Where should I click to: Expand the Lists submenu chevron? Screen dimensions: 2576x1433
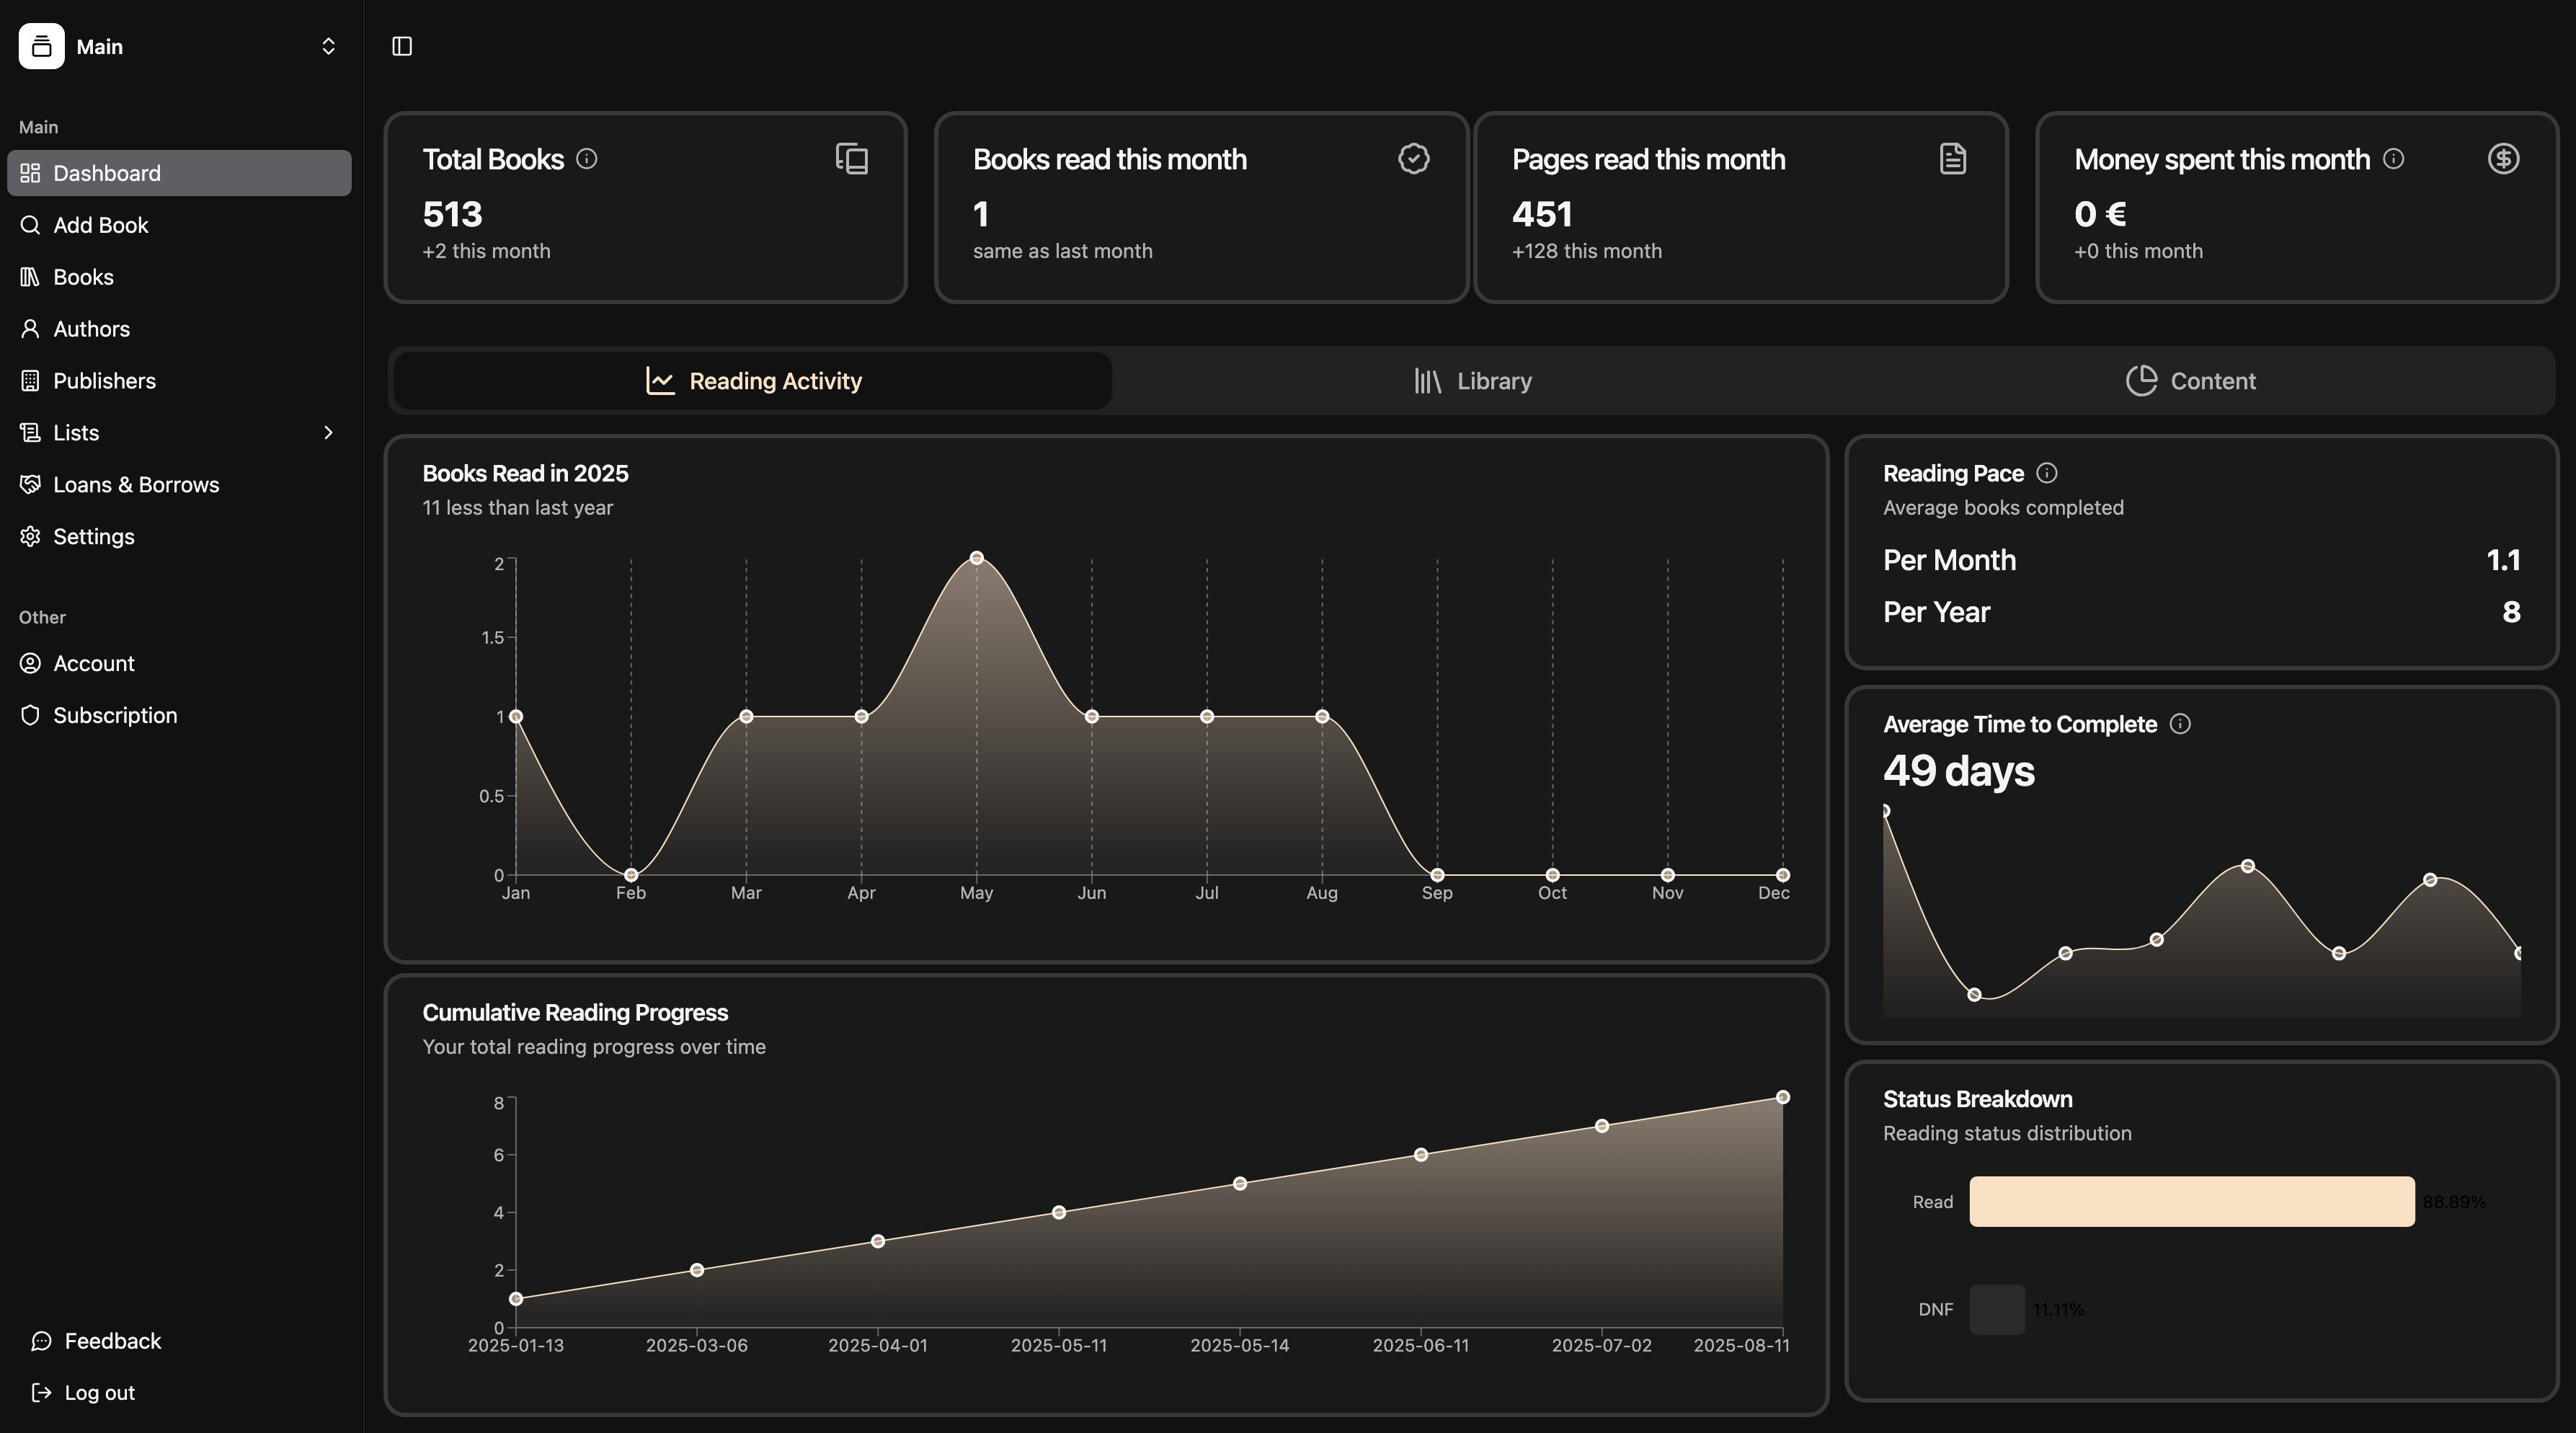[328, 432]
